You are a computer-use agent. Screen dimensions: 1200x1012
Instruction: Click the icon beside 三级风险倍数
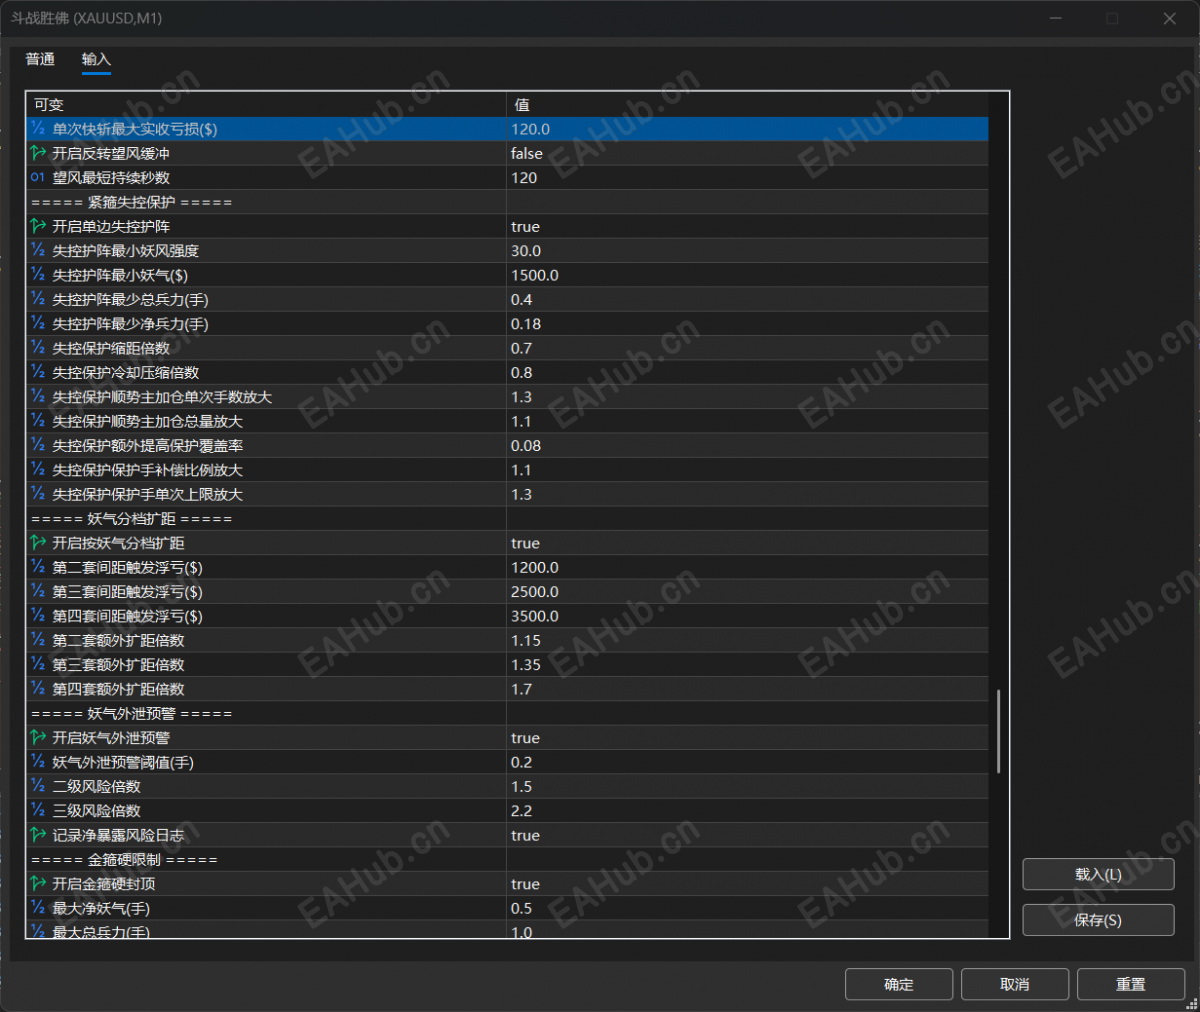click(38, 810)
